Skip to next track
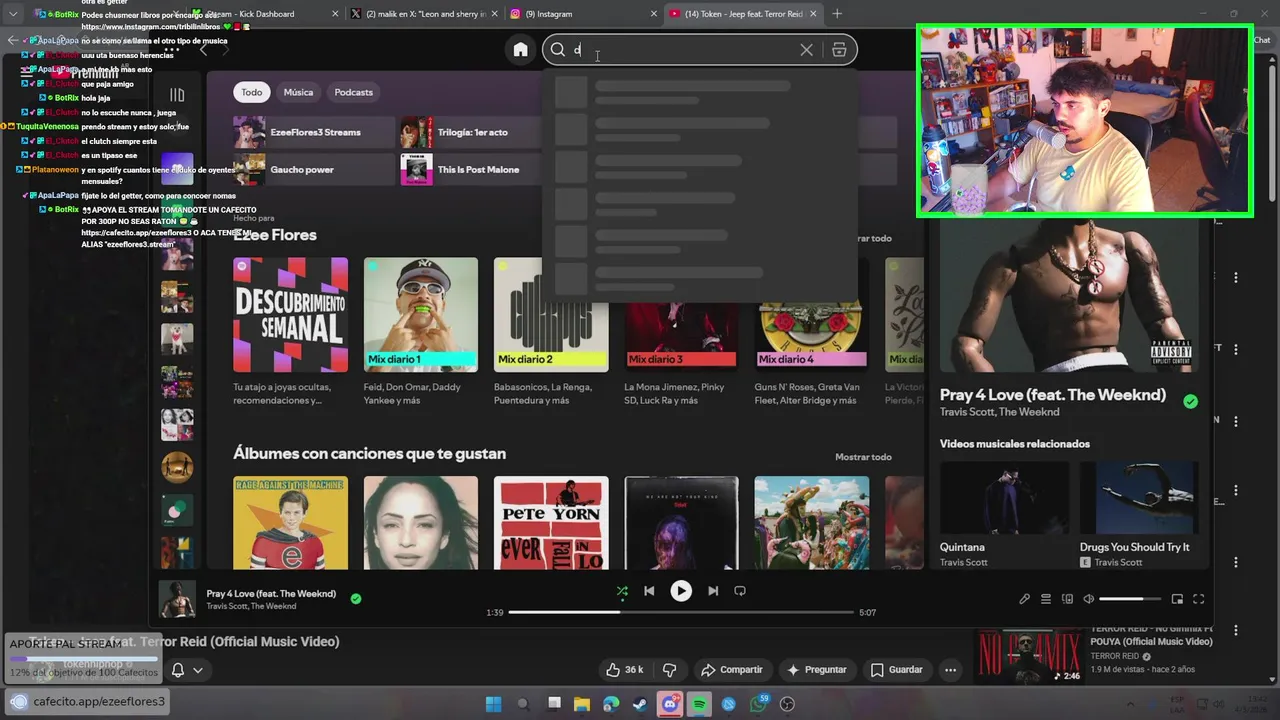Image resolution: width=1280 pixels, height=720 pixels. [x=713, y=591]
